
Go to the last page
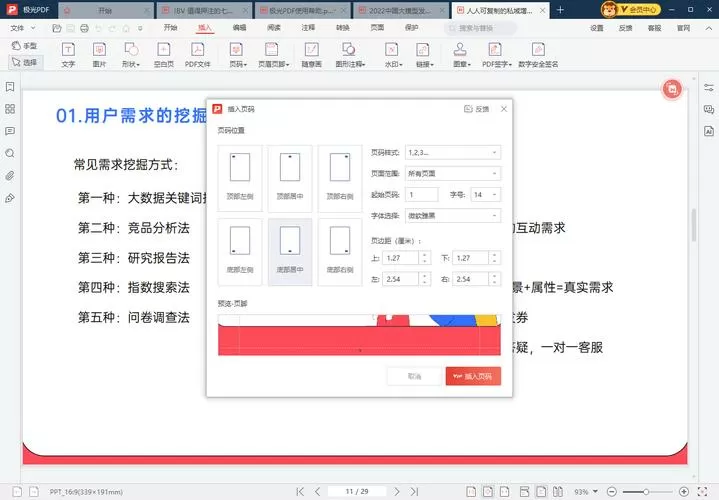[414, 491]
